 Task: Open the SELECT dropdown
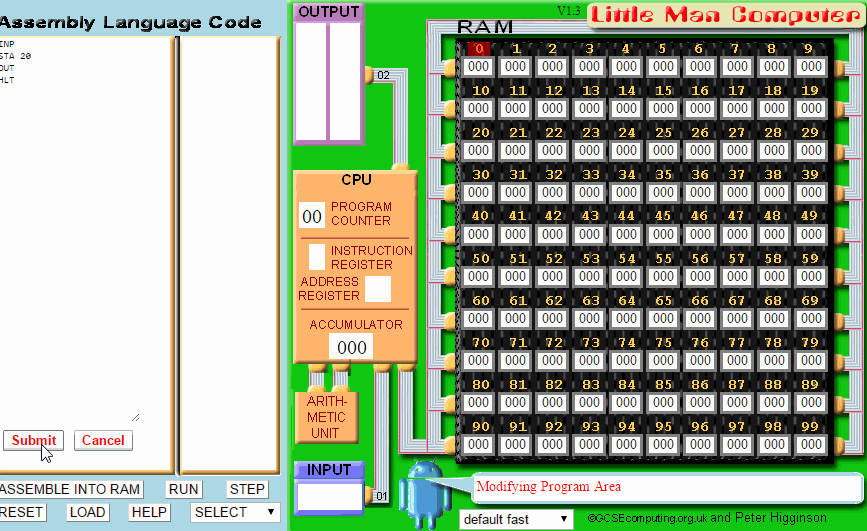pos(234,512)
